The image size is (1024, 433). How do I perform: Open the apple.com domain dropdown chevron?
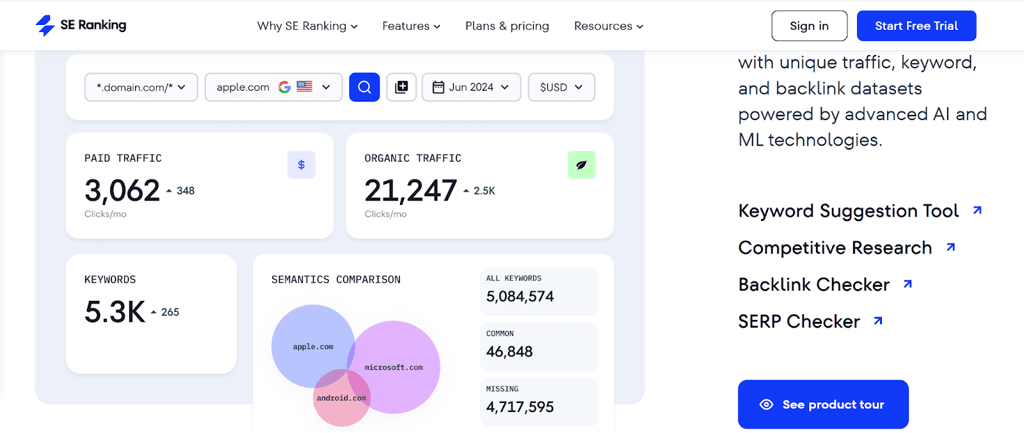(326, 87)
